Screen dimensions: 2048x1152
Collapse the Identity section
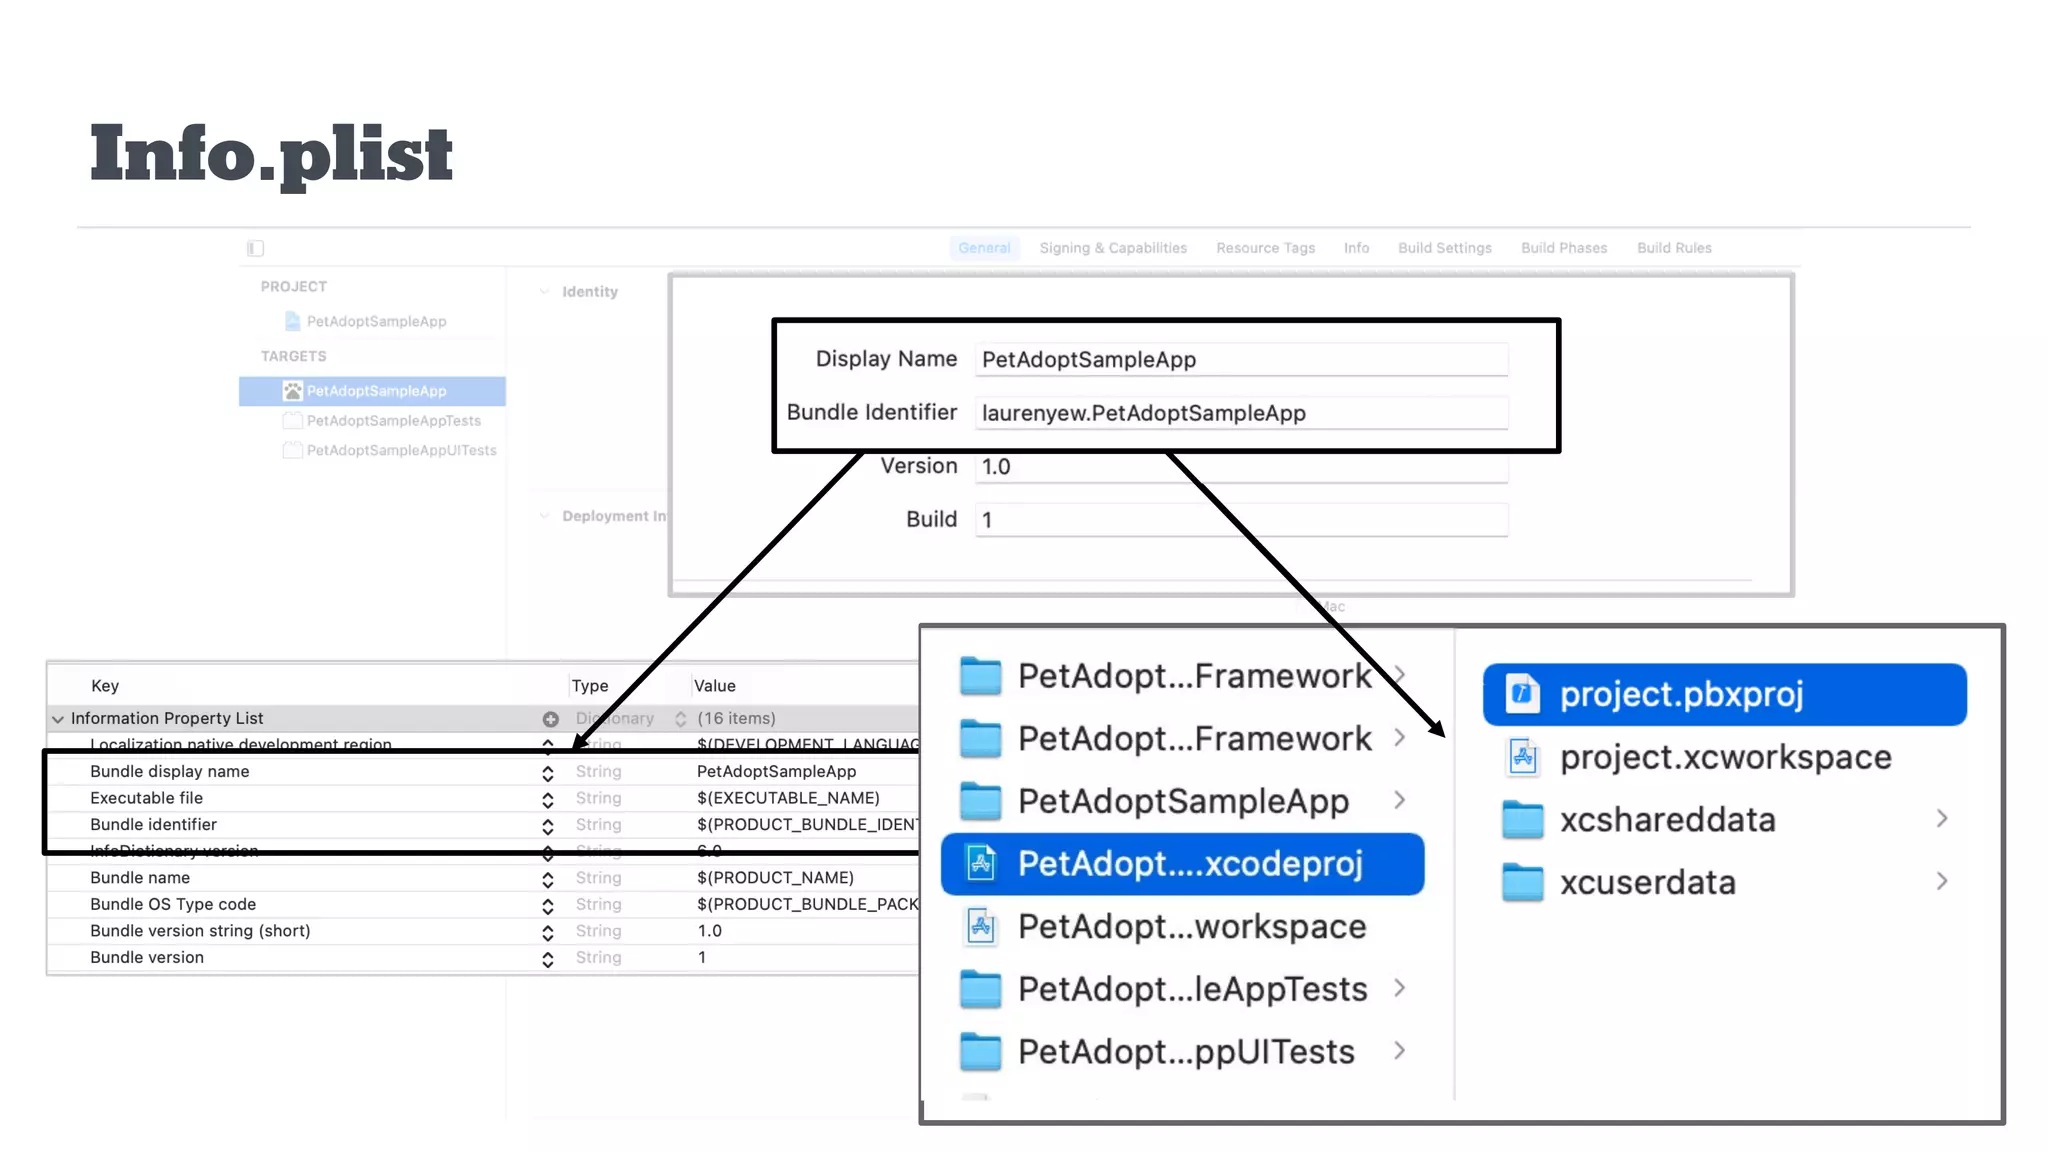(x=545, y=292)
